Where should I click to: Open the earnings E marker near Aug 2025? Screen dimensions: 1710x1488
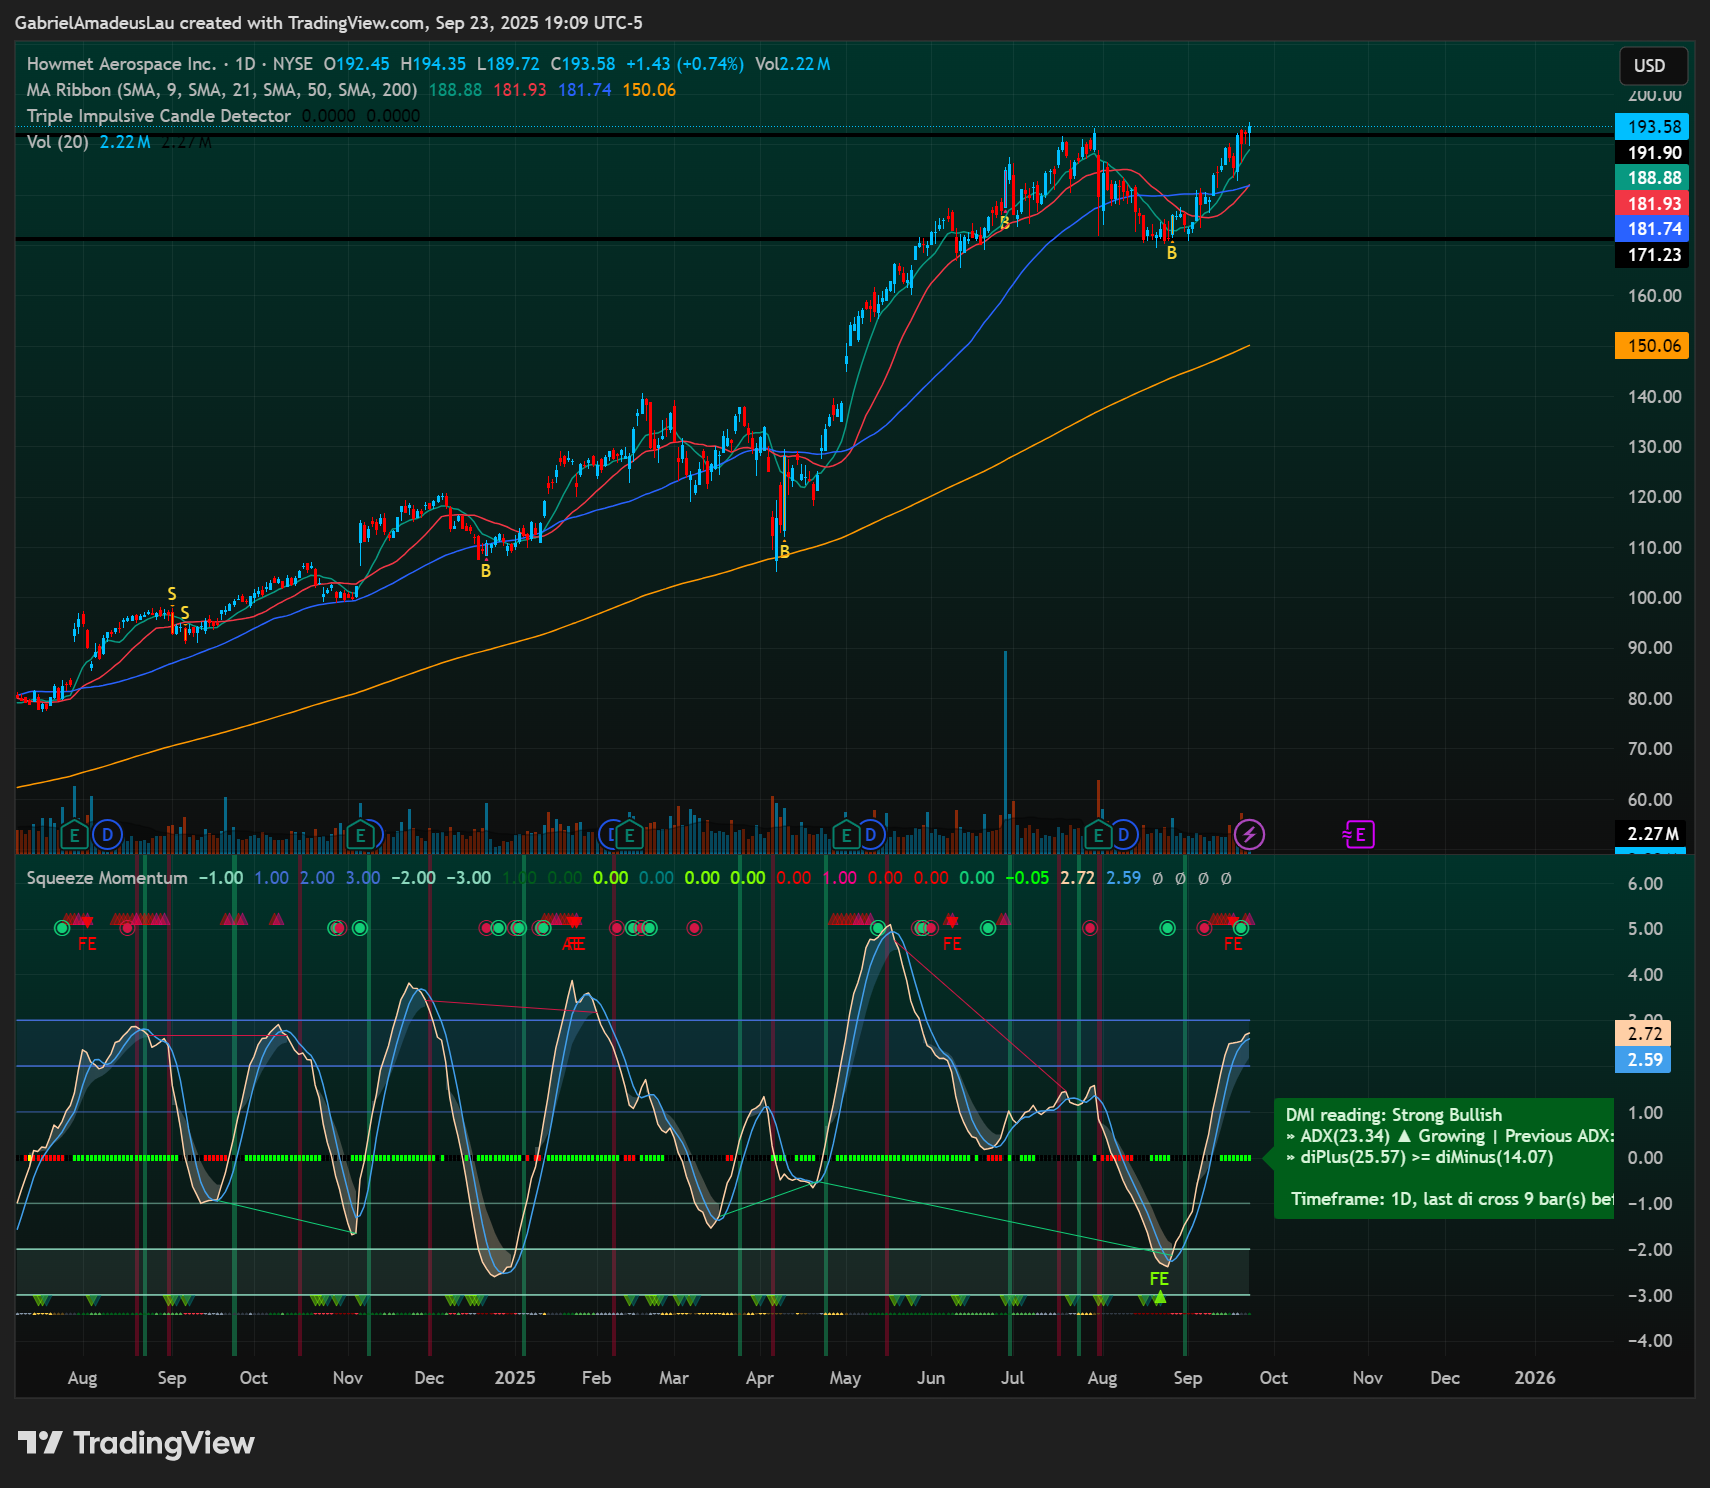click(1099, 834)
